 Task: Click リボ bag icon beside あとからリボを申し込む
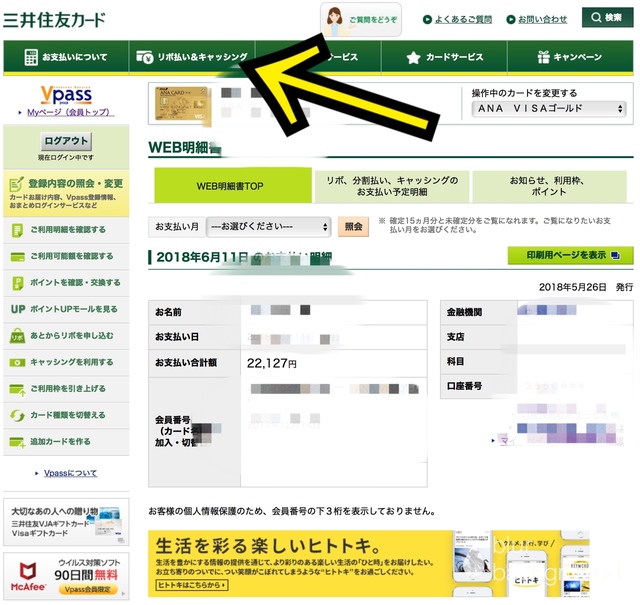[18, 336]
